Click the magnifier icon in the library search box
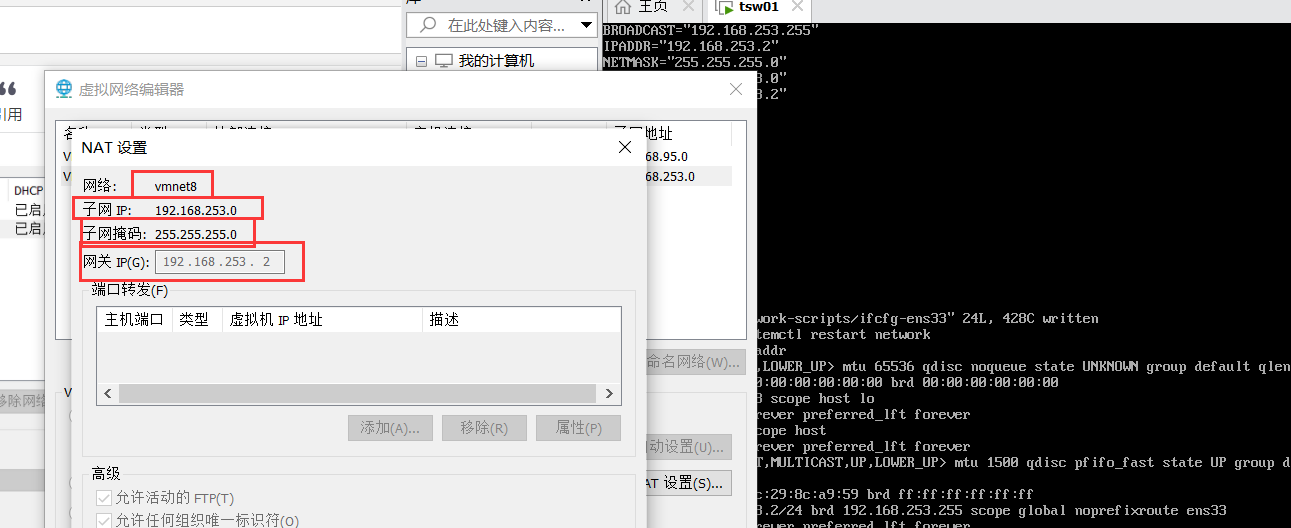This screenshot has width=1291, height=528. coord(428,24)
